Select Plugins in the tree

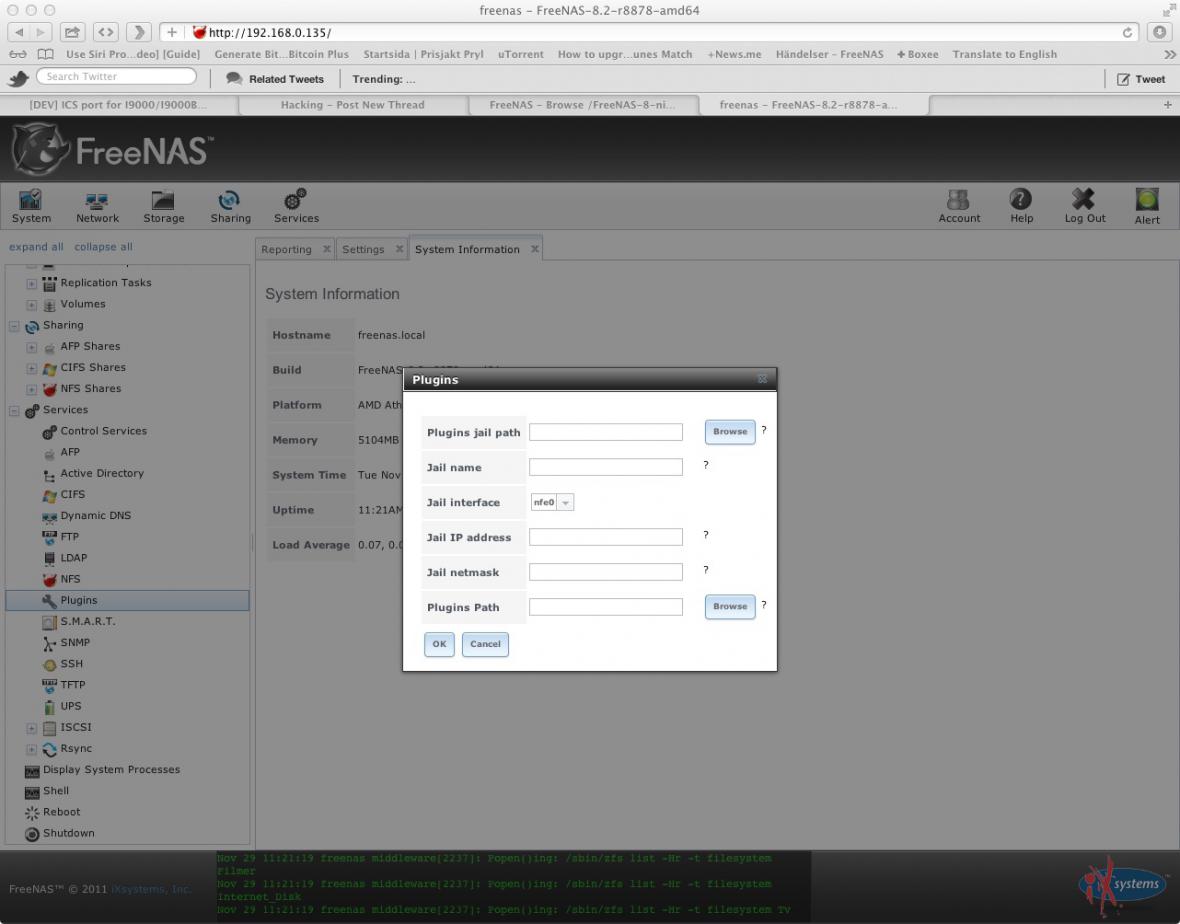click(x=127, y=600)
